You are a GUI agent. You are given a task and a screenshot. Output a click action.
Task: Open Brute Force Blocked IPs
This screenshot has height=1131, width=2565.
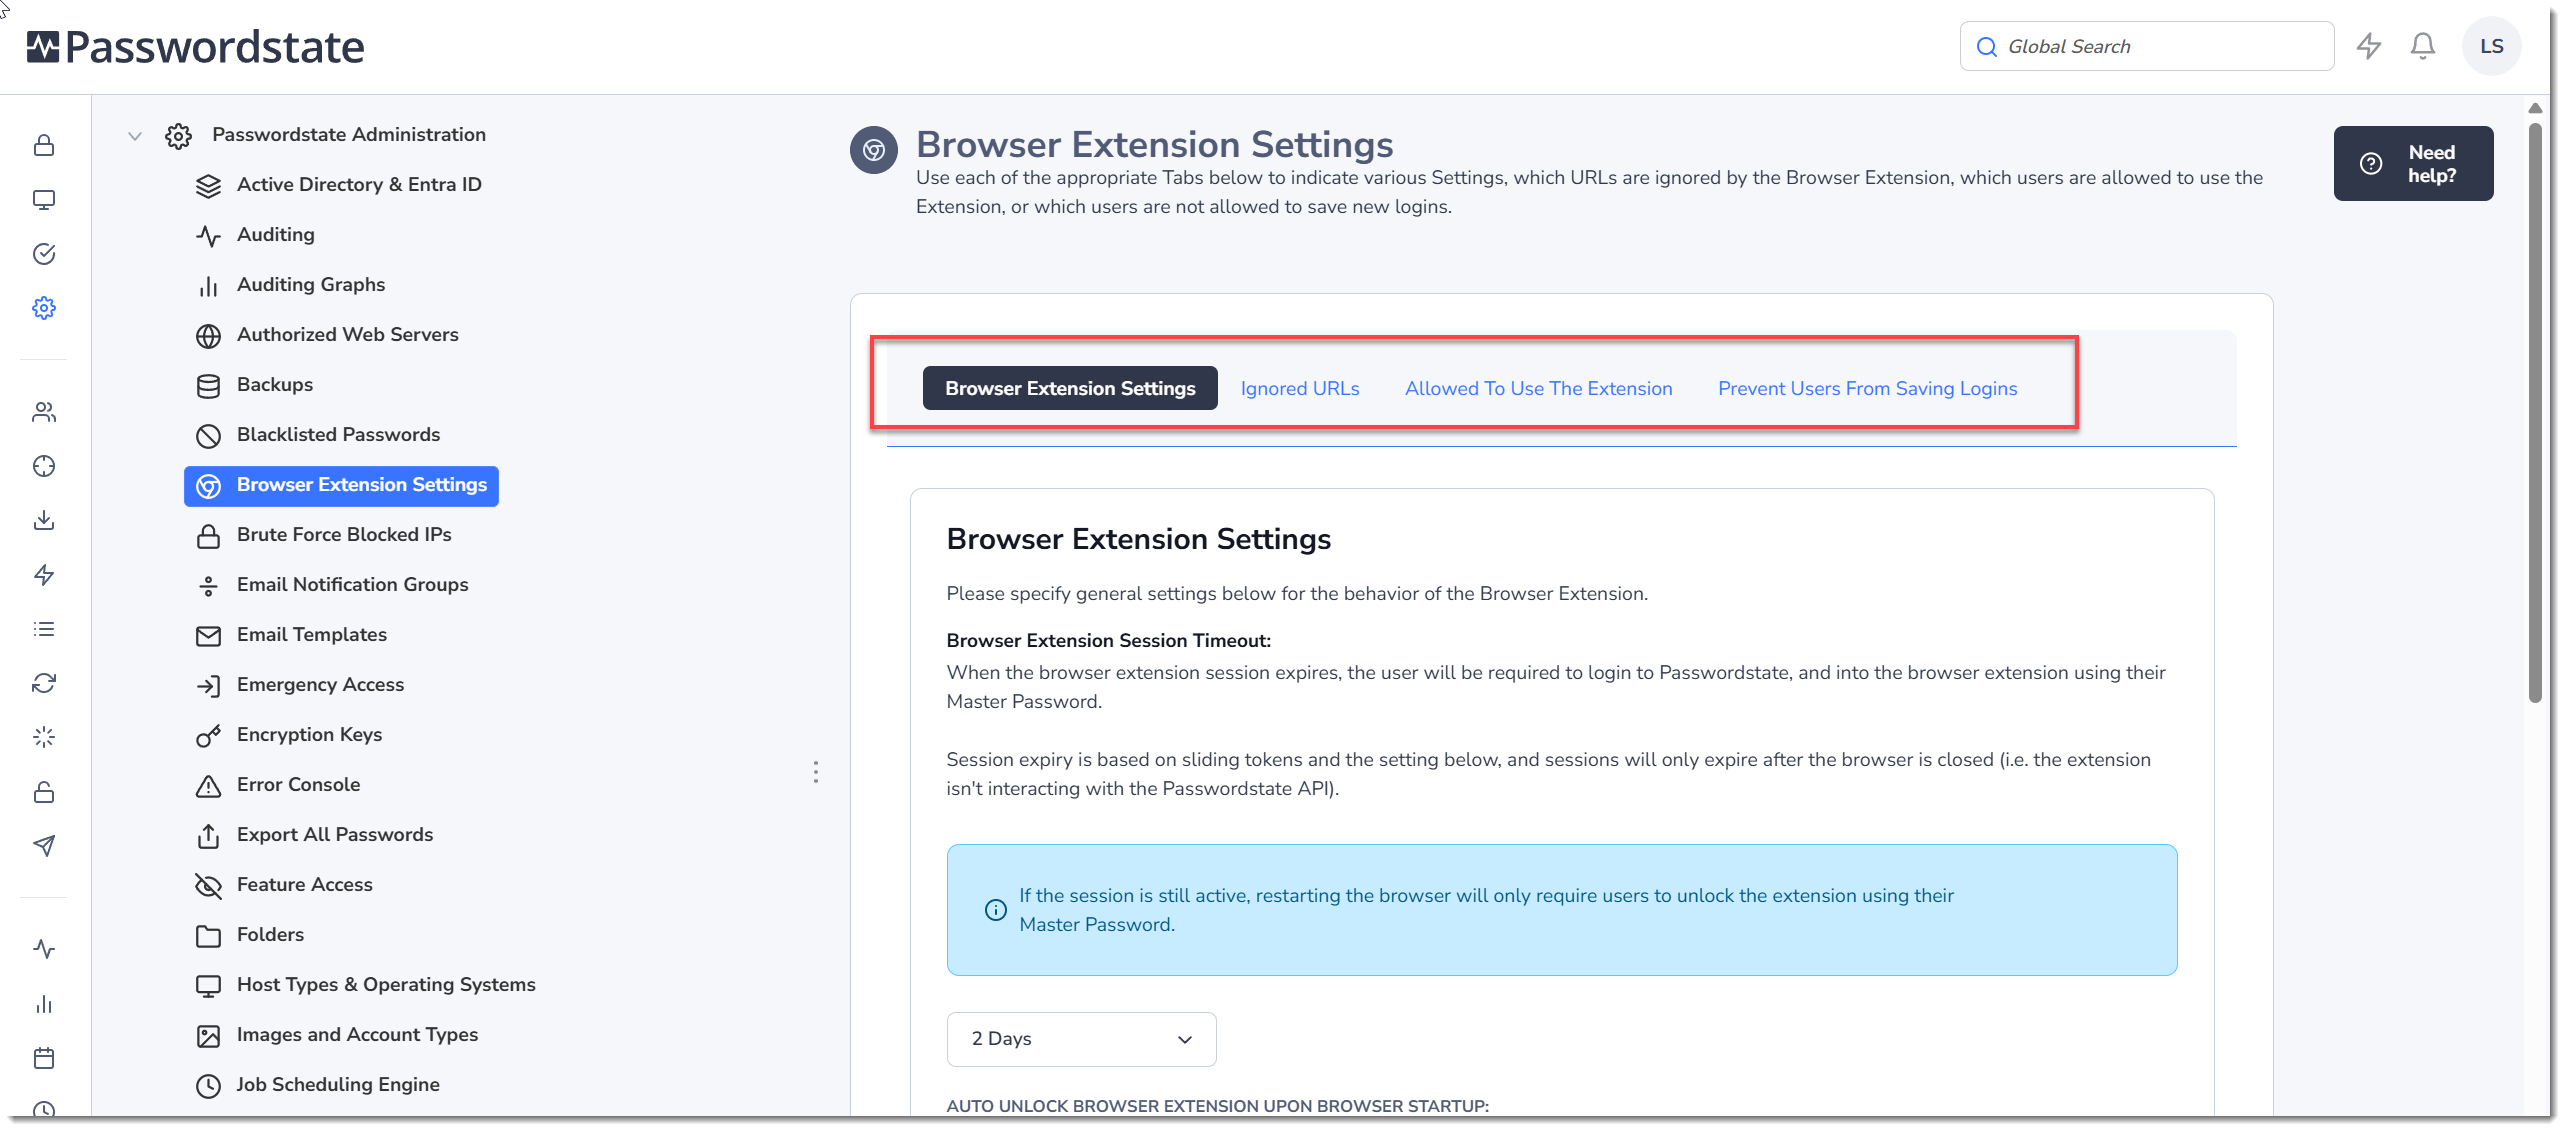344,534
